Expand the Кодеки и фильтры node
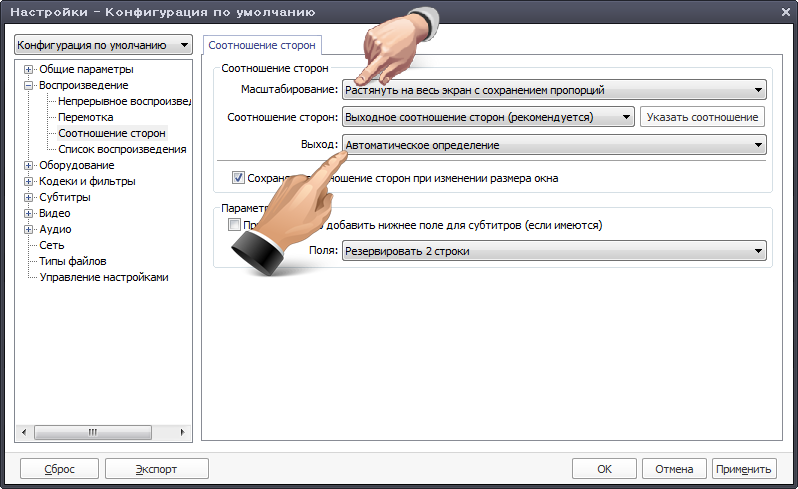This screenshot has height=489, width=798. point(29,181)
